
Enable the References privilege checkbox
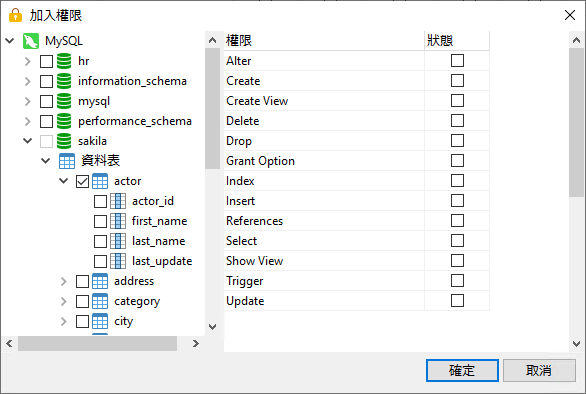[x=457, y=221]
